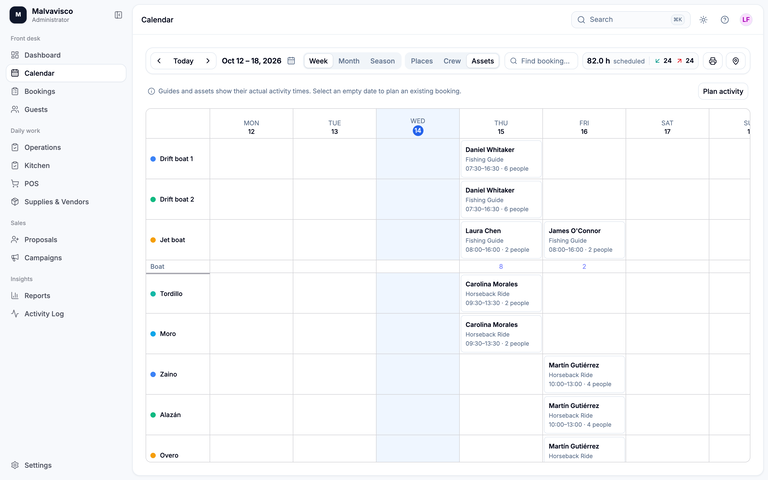Open the Reports page

66,295
